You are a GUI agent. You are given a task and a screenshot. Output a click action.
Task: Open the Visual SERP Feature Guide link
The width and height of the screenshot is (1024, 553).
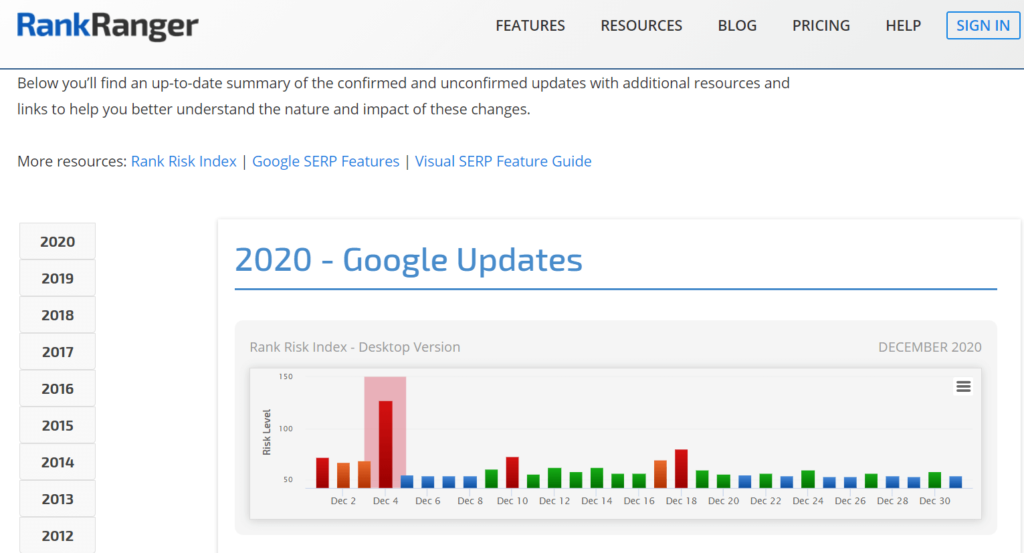click(x=503, y=161)
